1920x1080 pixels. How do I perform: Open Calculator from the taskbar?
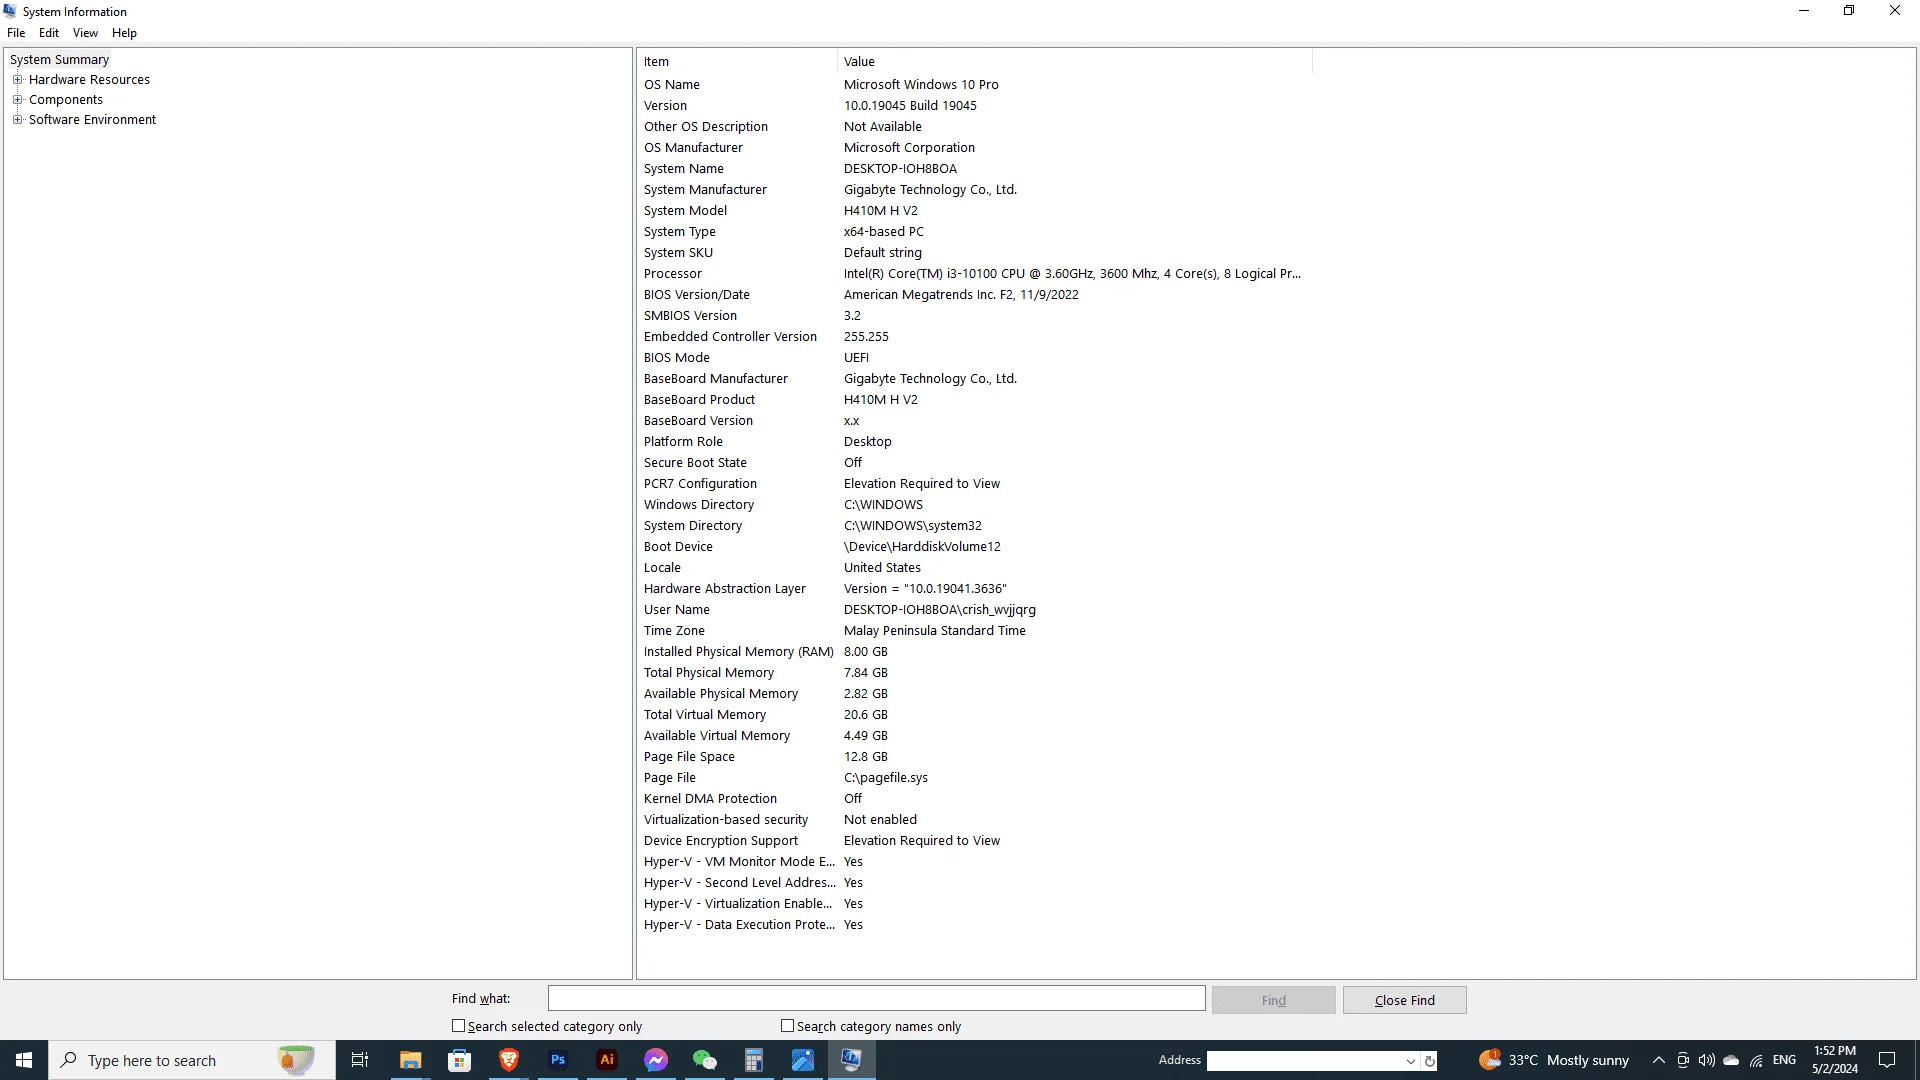click(753, 1060)
